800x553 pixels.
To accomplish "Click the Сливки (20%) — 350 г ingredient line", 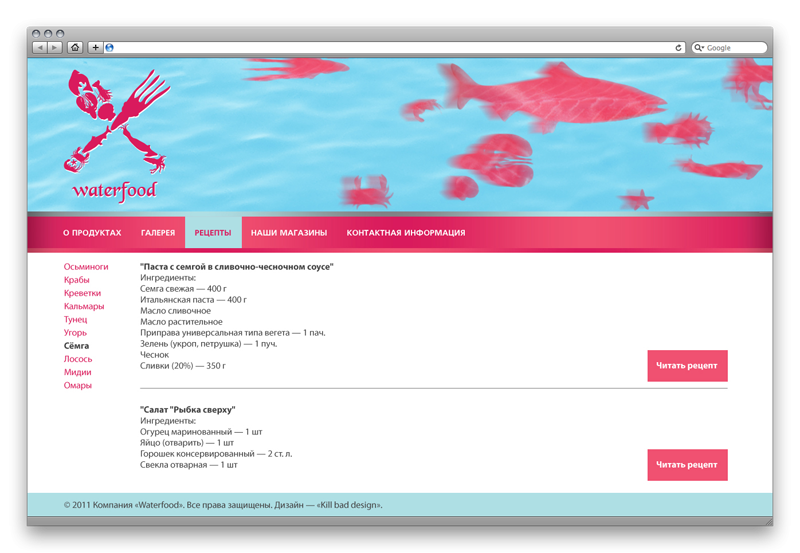I will click(x=183, y=366).
